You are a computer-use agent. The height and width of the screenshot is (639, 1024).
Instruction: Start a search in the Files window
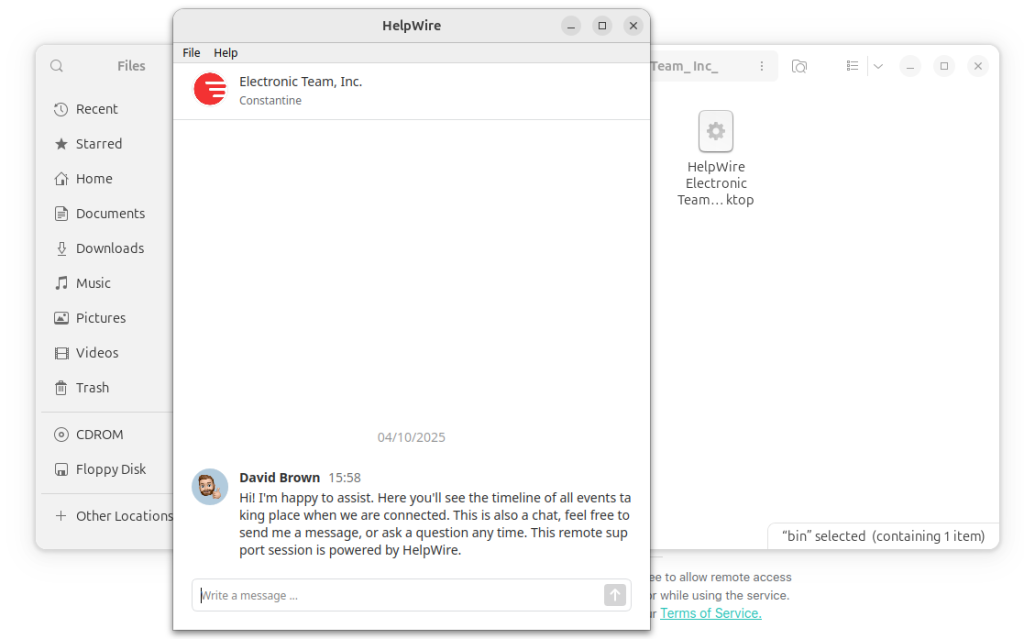[799, 65]
